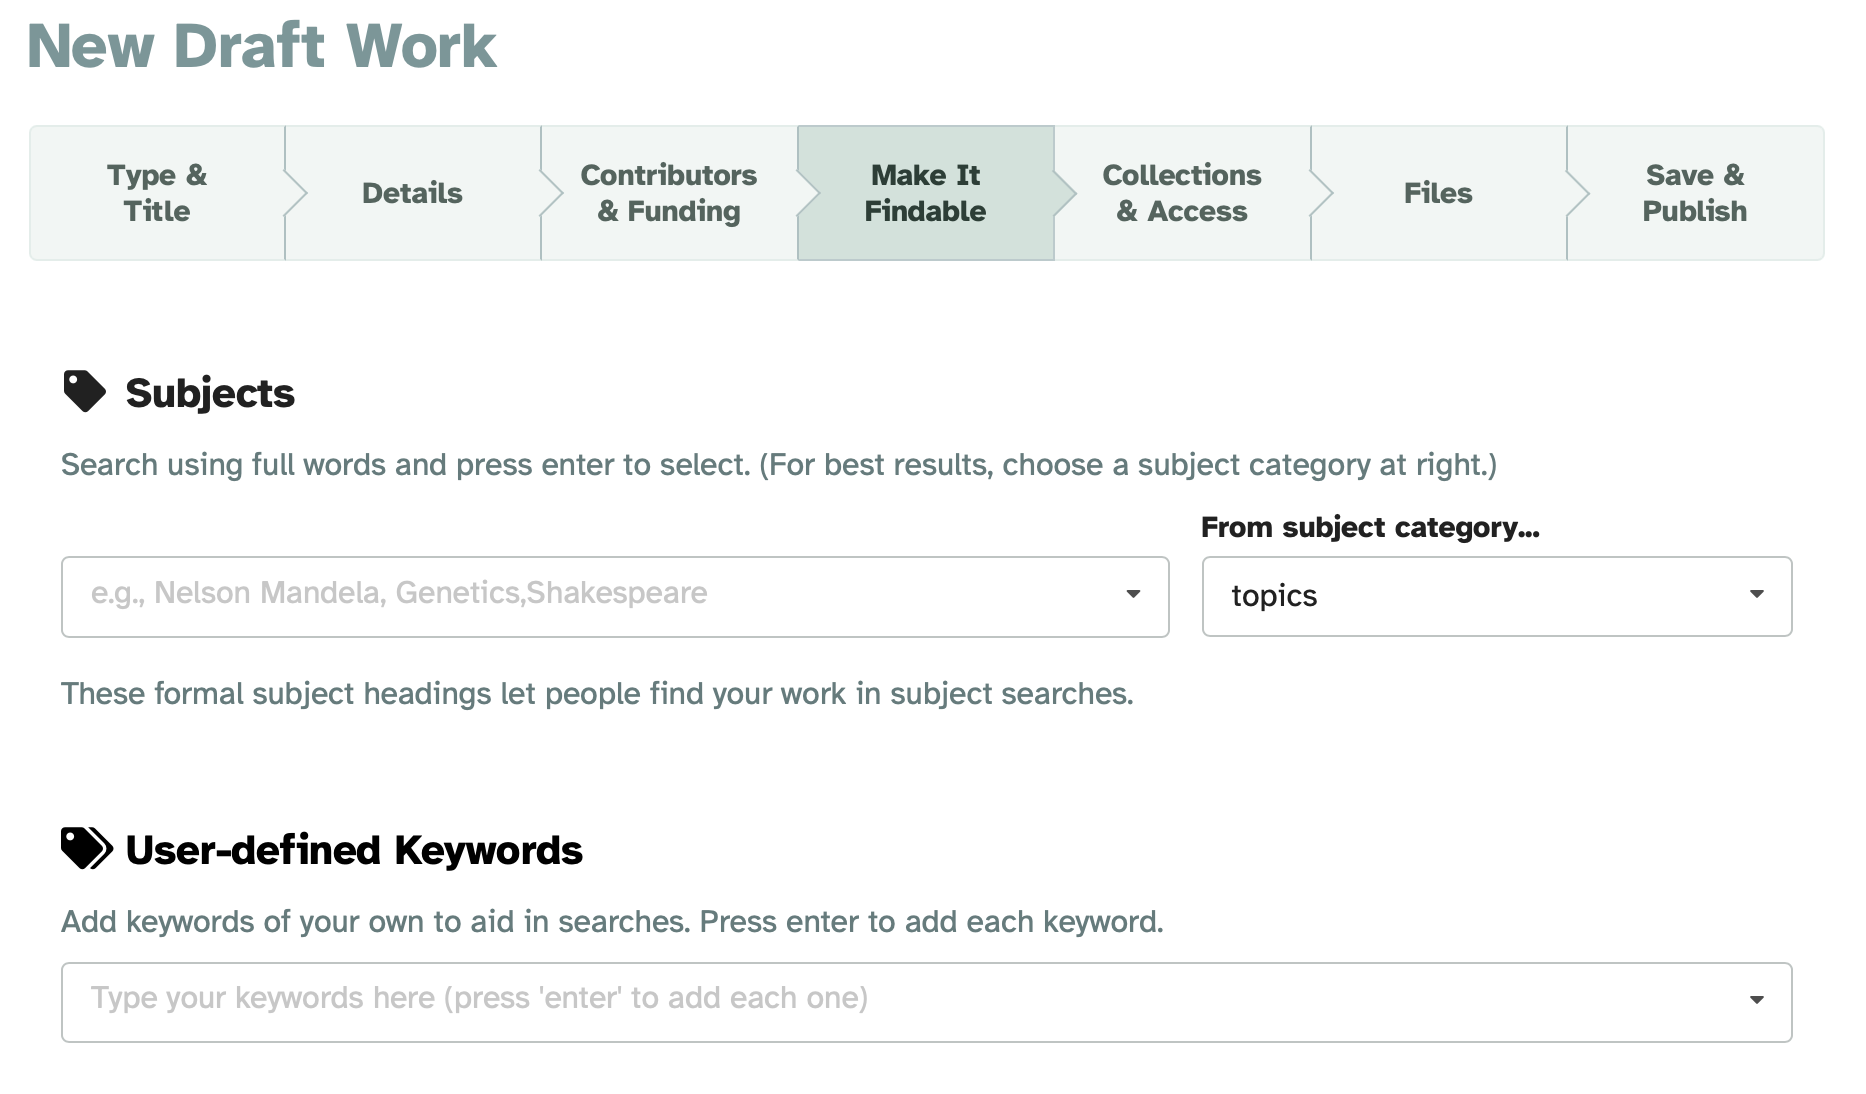Click the 'From subject category...' label
The height and width of the screenshot is (1094, 1866).
click(x=1370, y=527)
